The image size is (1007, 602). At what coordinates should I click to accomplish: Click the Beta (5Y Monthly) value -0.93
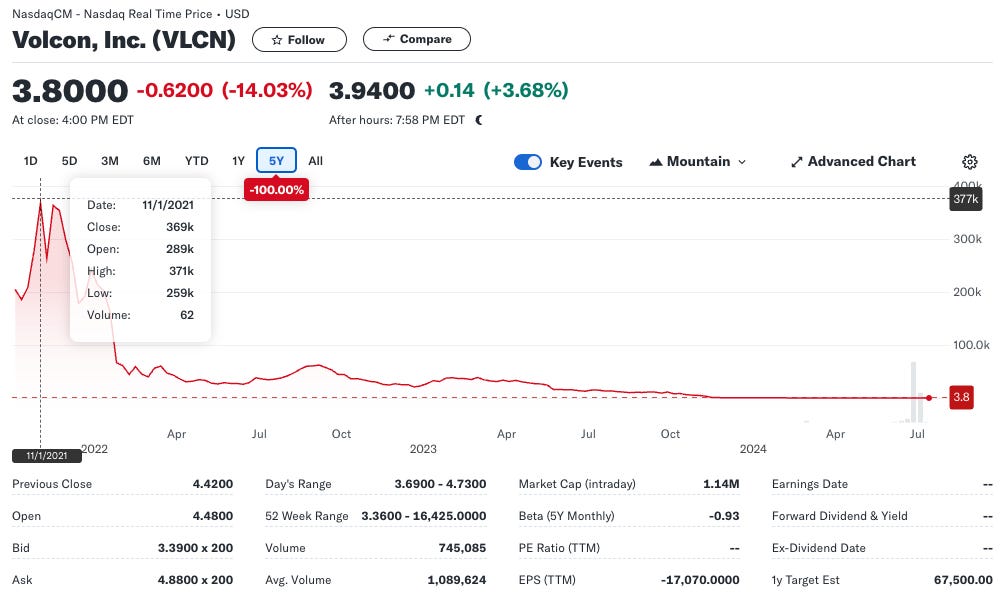(x=724, y=516)
